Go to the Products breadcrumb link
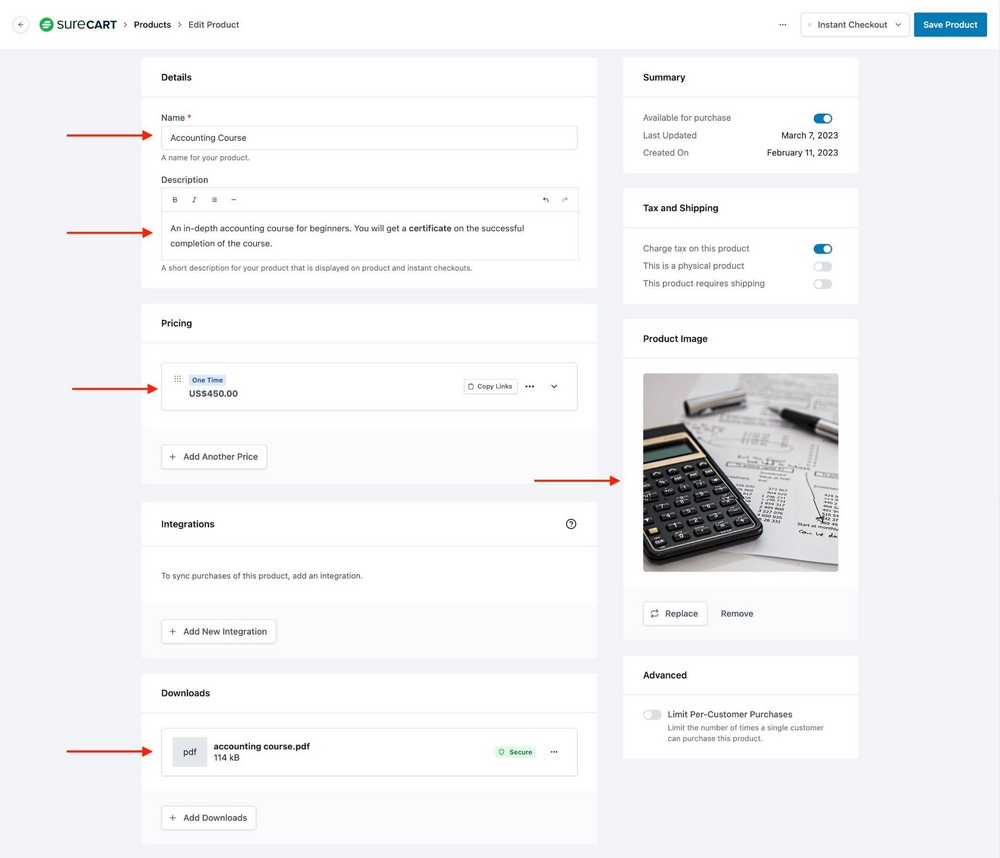This screenshot has width=1000, height=858. (152, 24)
